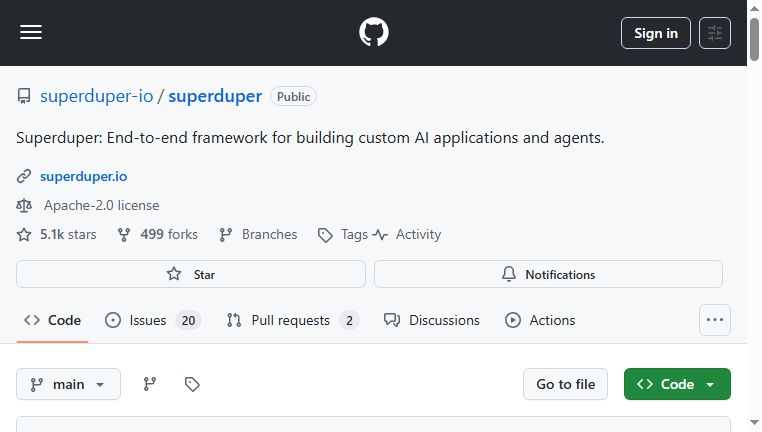Screen dimensions: 762x432
Task: Click the Notifications bell button
Action: (x=548, y=274)
